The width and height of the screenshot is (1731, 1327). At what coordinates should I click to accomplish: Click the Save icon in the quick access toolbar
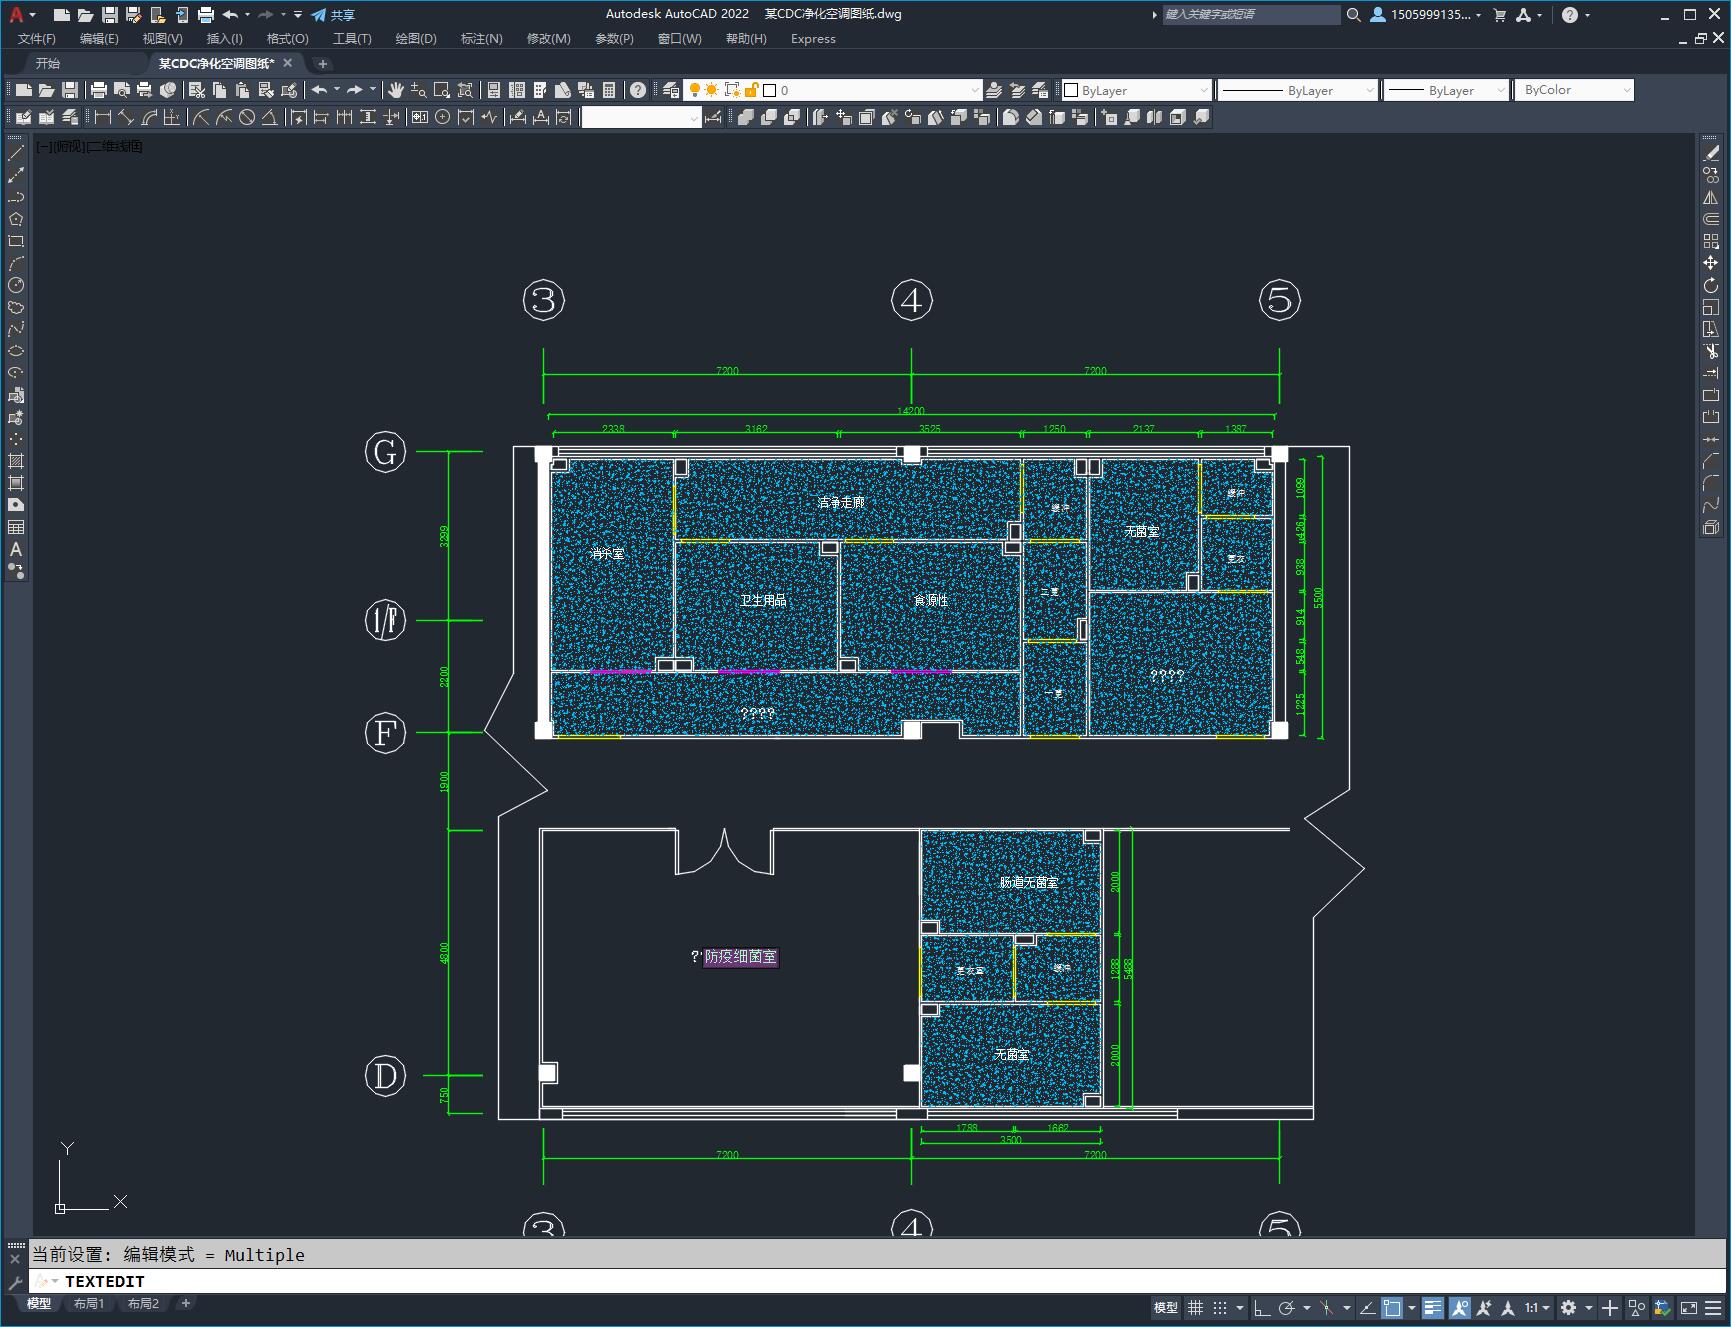[x=110, y=15]
